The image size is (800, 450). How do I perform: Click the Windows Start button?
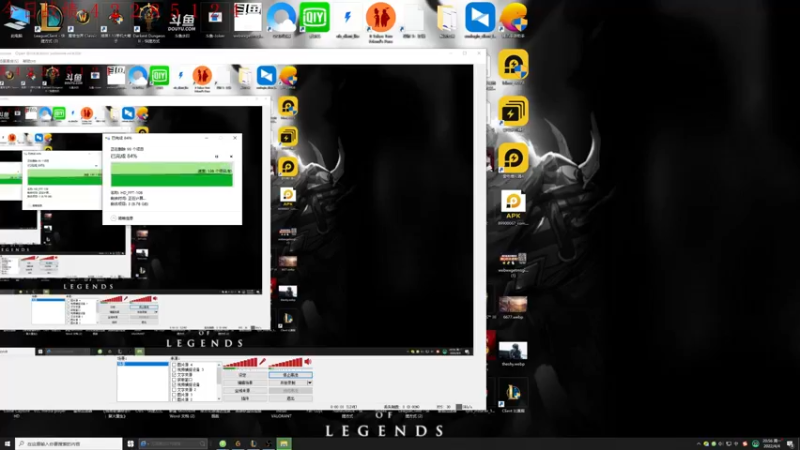(7, 443)
